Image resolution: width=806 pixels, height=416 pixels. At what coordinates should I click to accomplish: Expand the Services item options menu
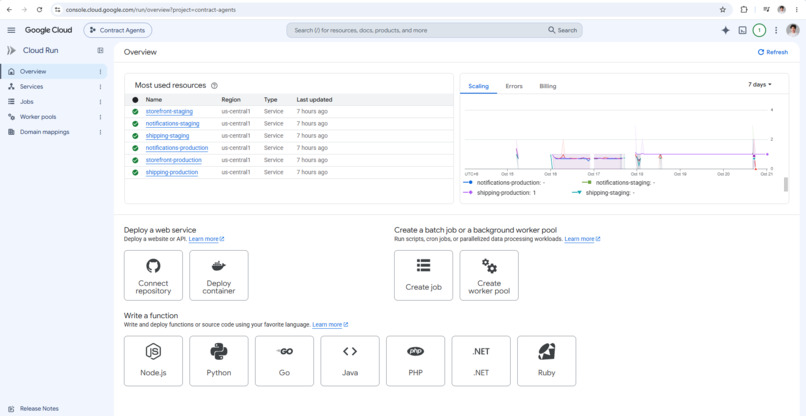point(100,87)
